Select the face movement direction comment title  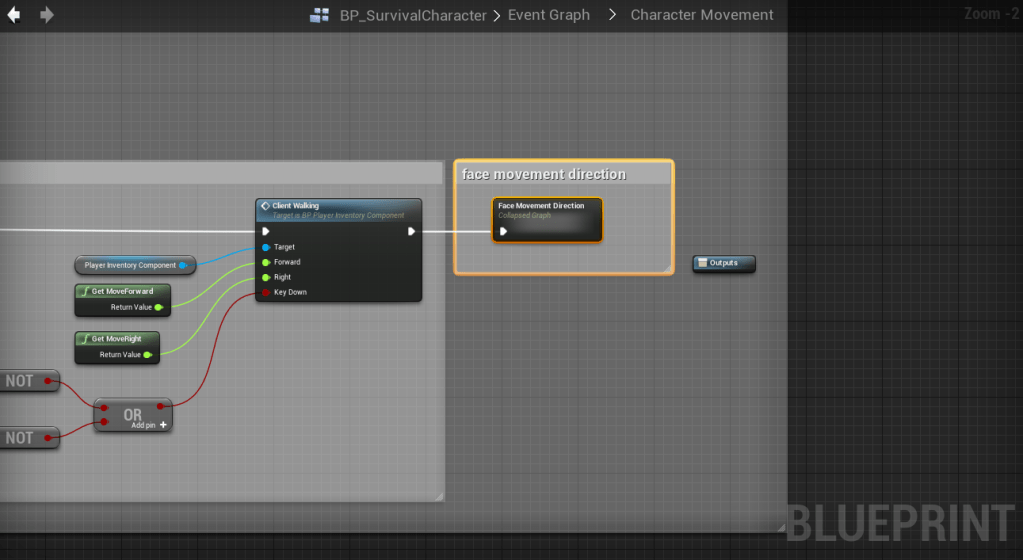click(544, 174)
